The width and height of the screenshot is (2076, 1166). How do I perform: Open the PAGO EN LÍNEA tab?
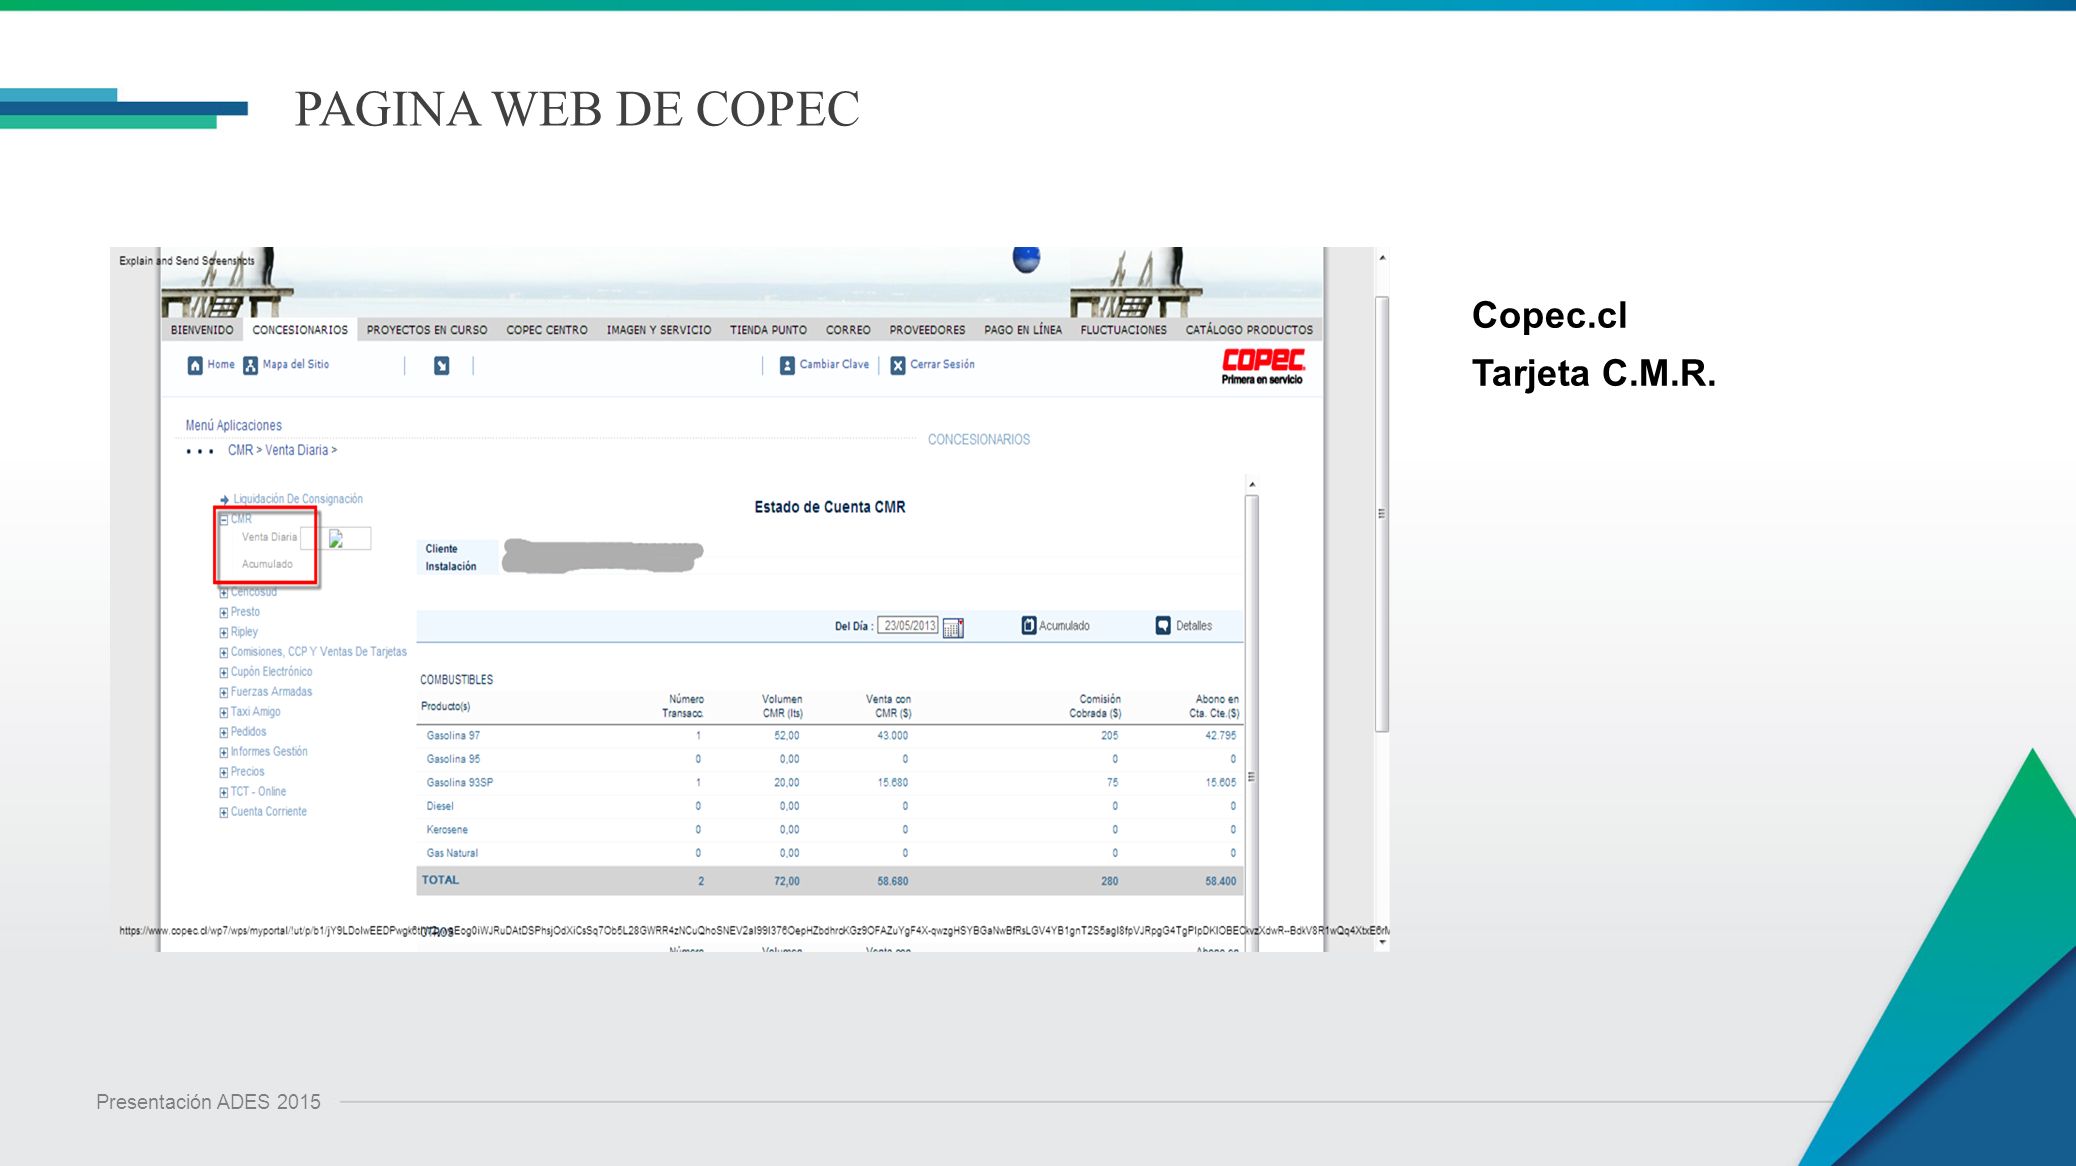coord(1023,330)
